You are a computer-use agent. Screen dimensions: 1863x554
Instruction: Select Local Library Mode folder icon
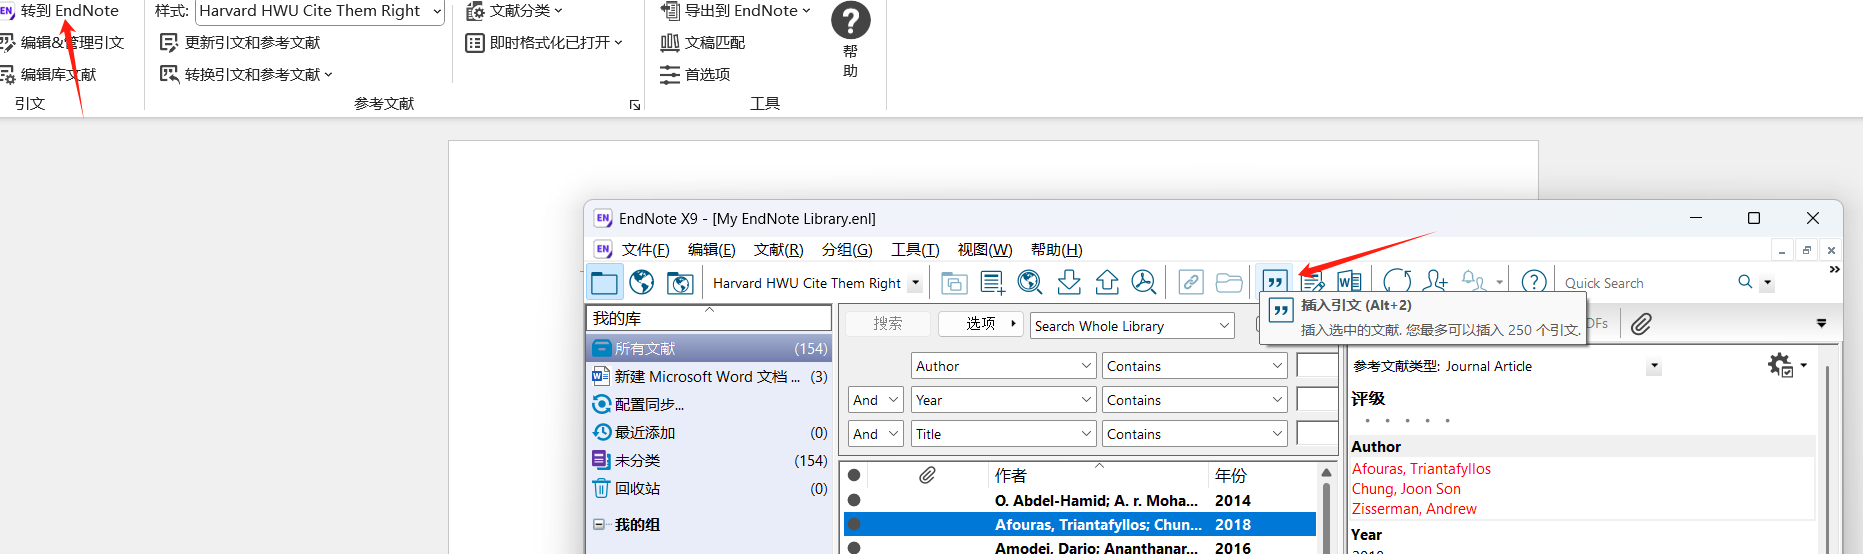click(x=604, y=283)
